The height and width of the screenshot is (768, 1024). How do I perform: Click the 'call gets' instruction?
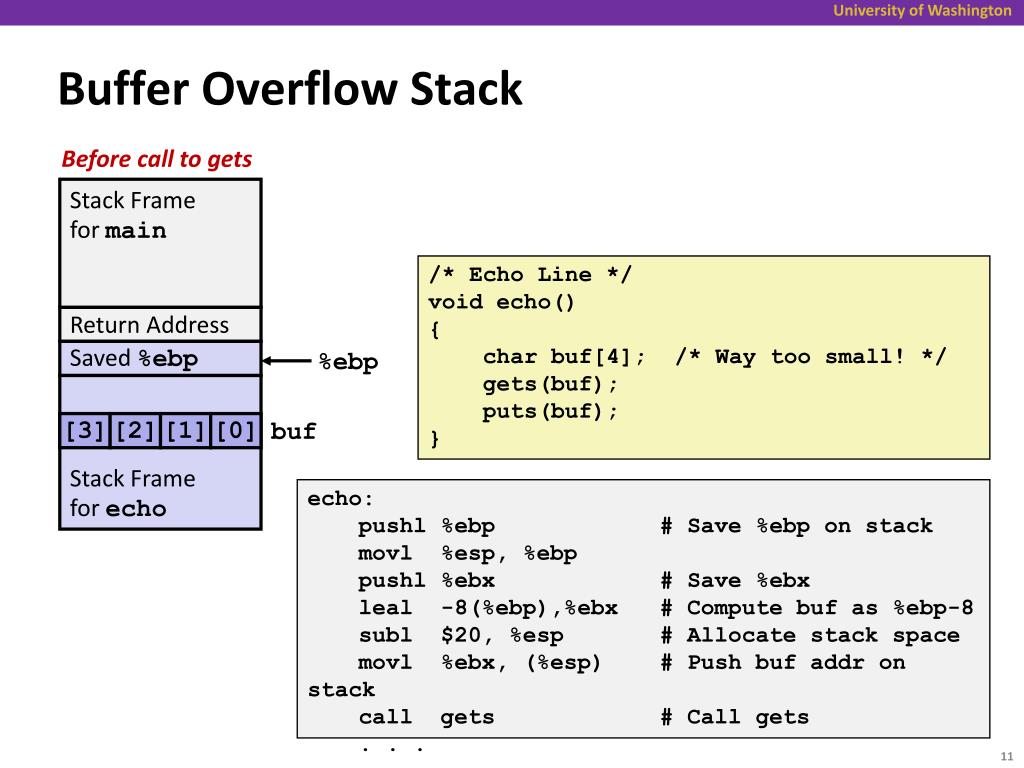pos(426,717)
